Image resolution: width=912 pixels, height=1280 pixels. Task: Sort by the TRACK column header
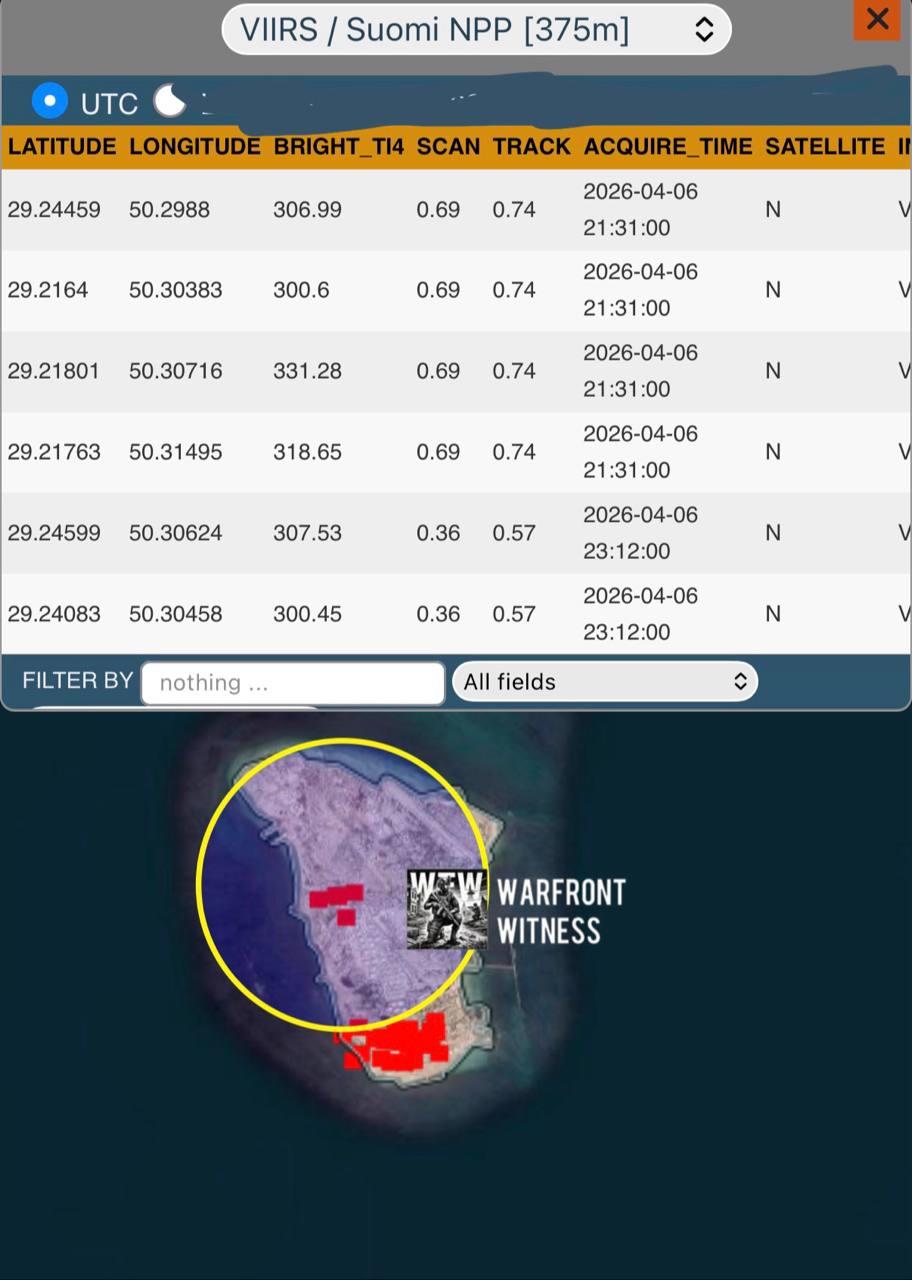click(531, 147)
